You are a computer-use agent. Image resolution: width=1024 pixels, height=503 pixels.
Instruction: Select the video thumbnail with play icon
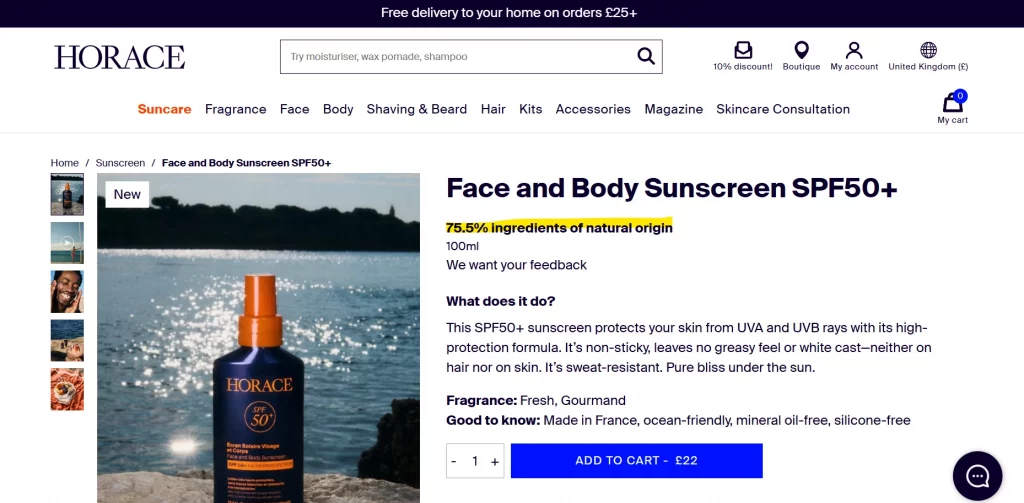click(x=67, y=243)
